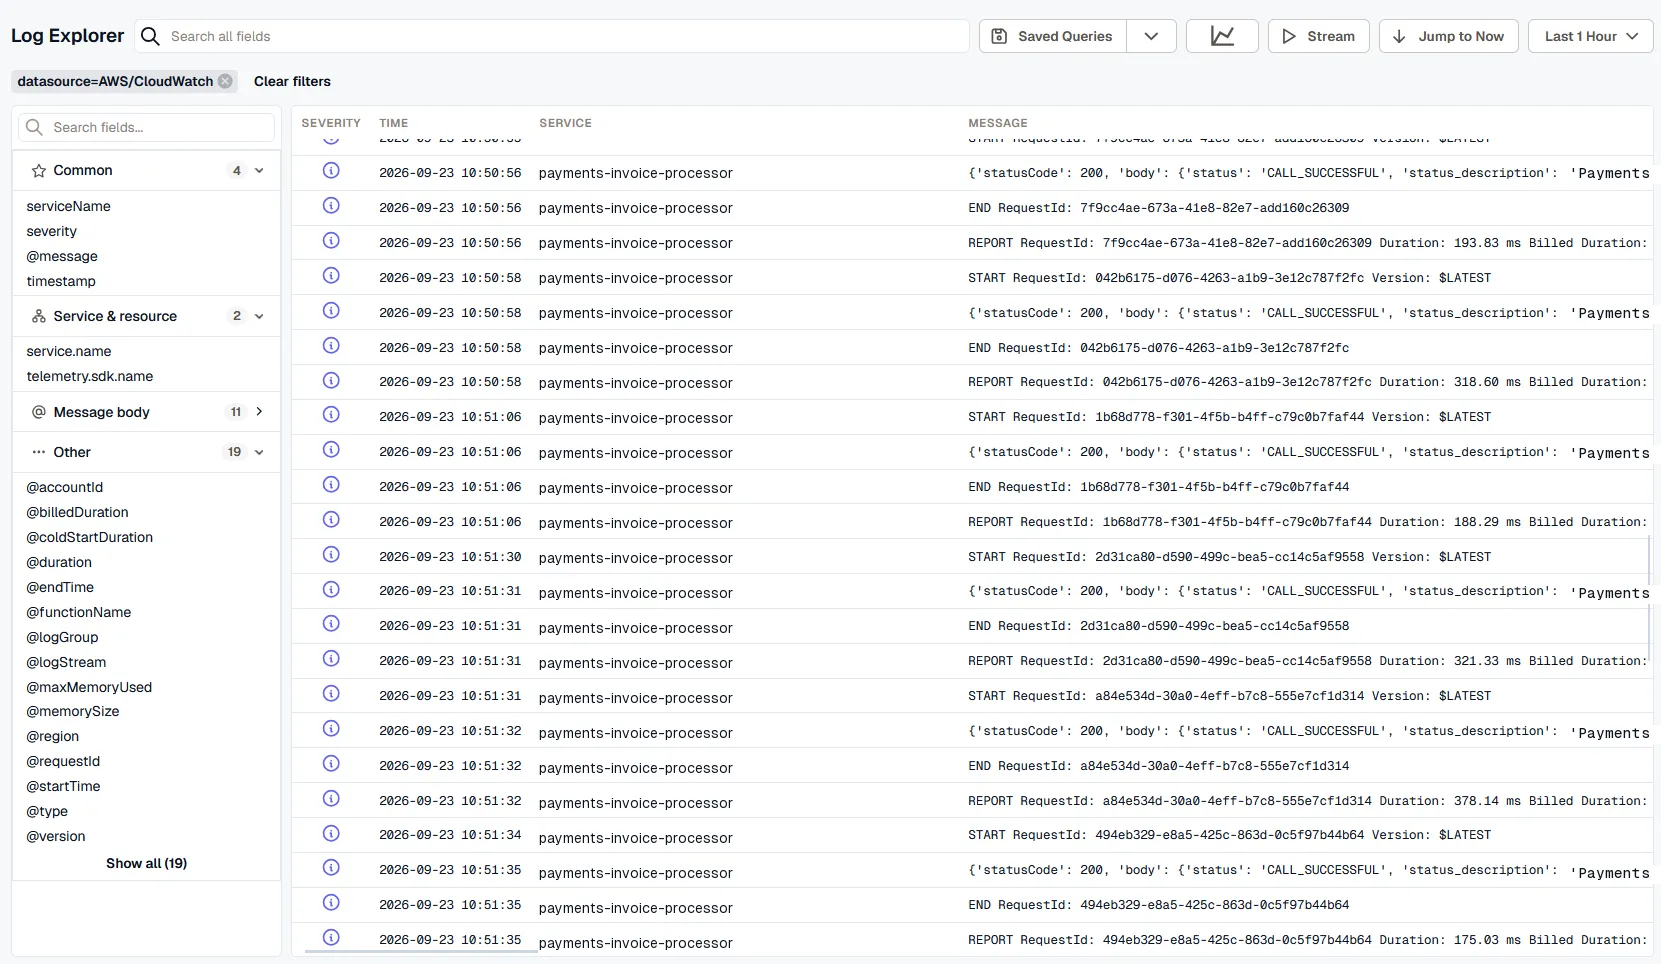The height and width of the screenshot is (964, 1661).
Task: Select the @logStream field
Action: [x=66, y=662]
